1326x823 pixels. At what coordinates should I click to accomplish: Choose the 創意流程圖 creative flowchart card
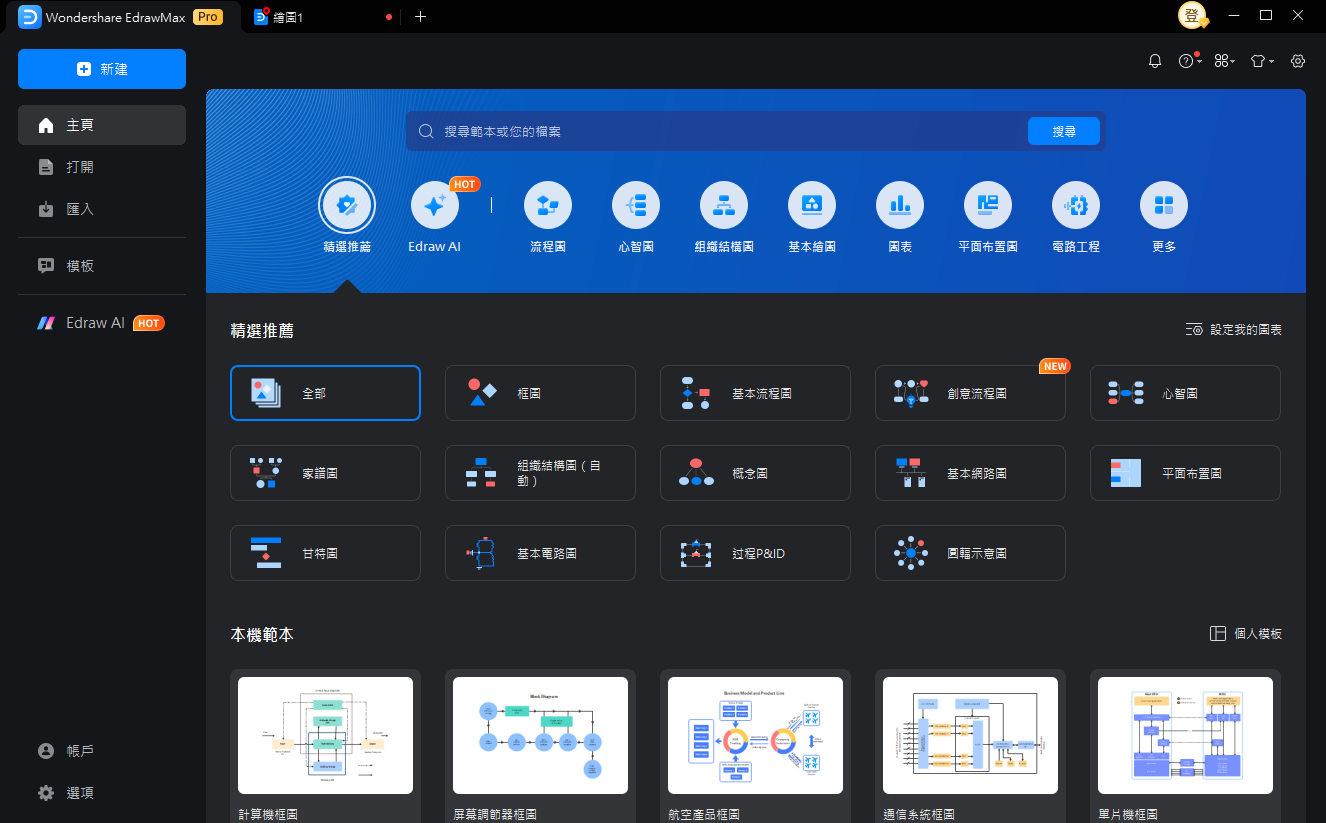point(970,393)
